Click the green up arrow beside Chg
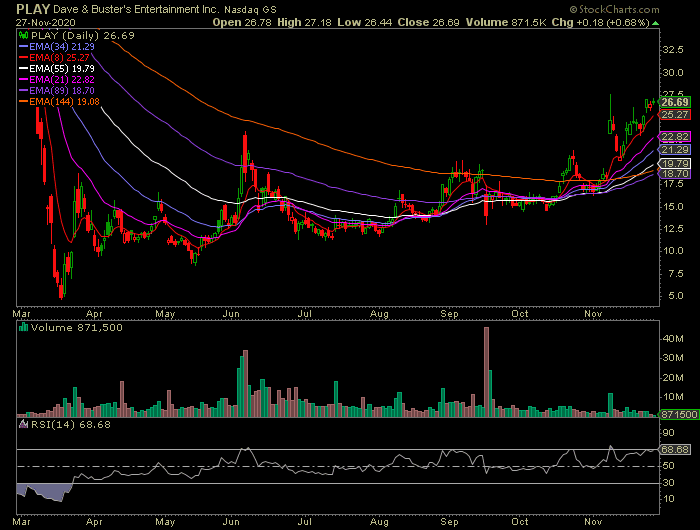 [x=655, y=23]
